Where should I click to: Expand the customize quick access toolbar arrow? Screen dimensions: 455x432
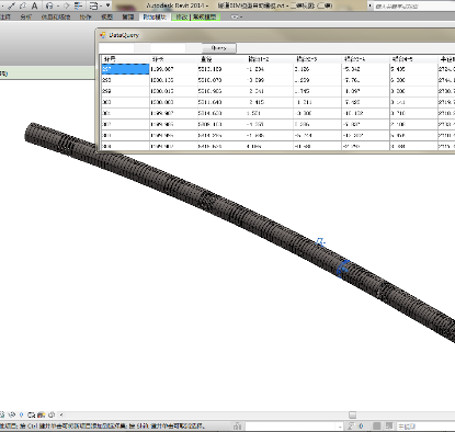tap(108, 5)
